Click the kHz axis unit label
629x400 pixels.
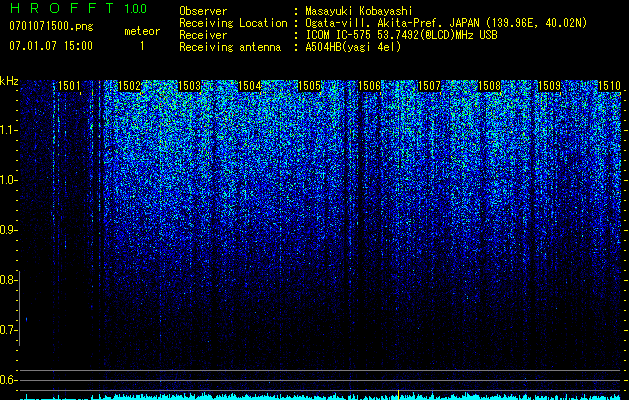coord(9,81)
